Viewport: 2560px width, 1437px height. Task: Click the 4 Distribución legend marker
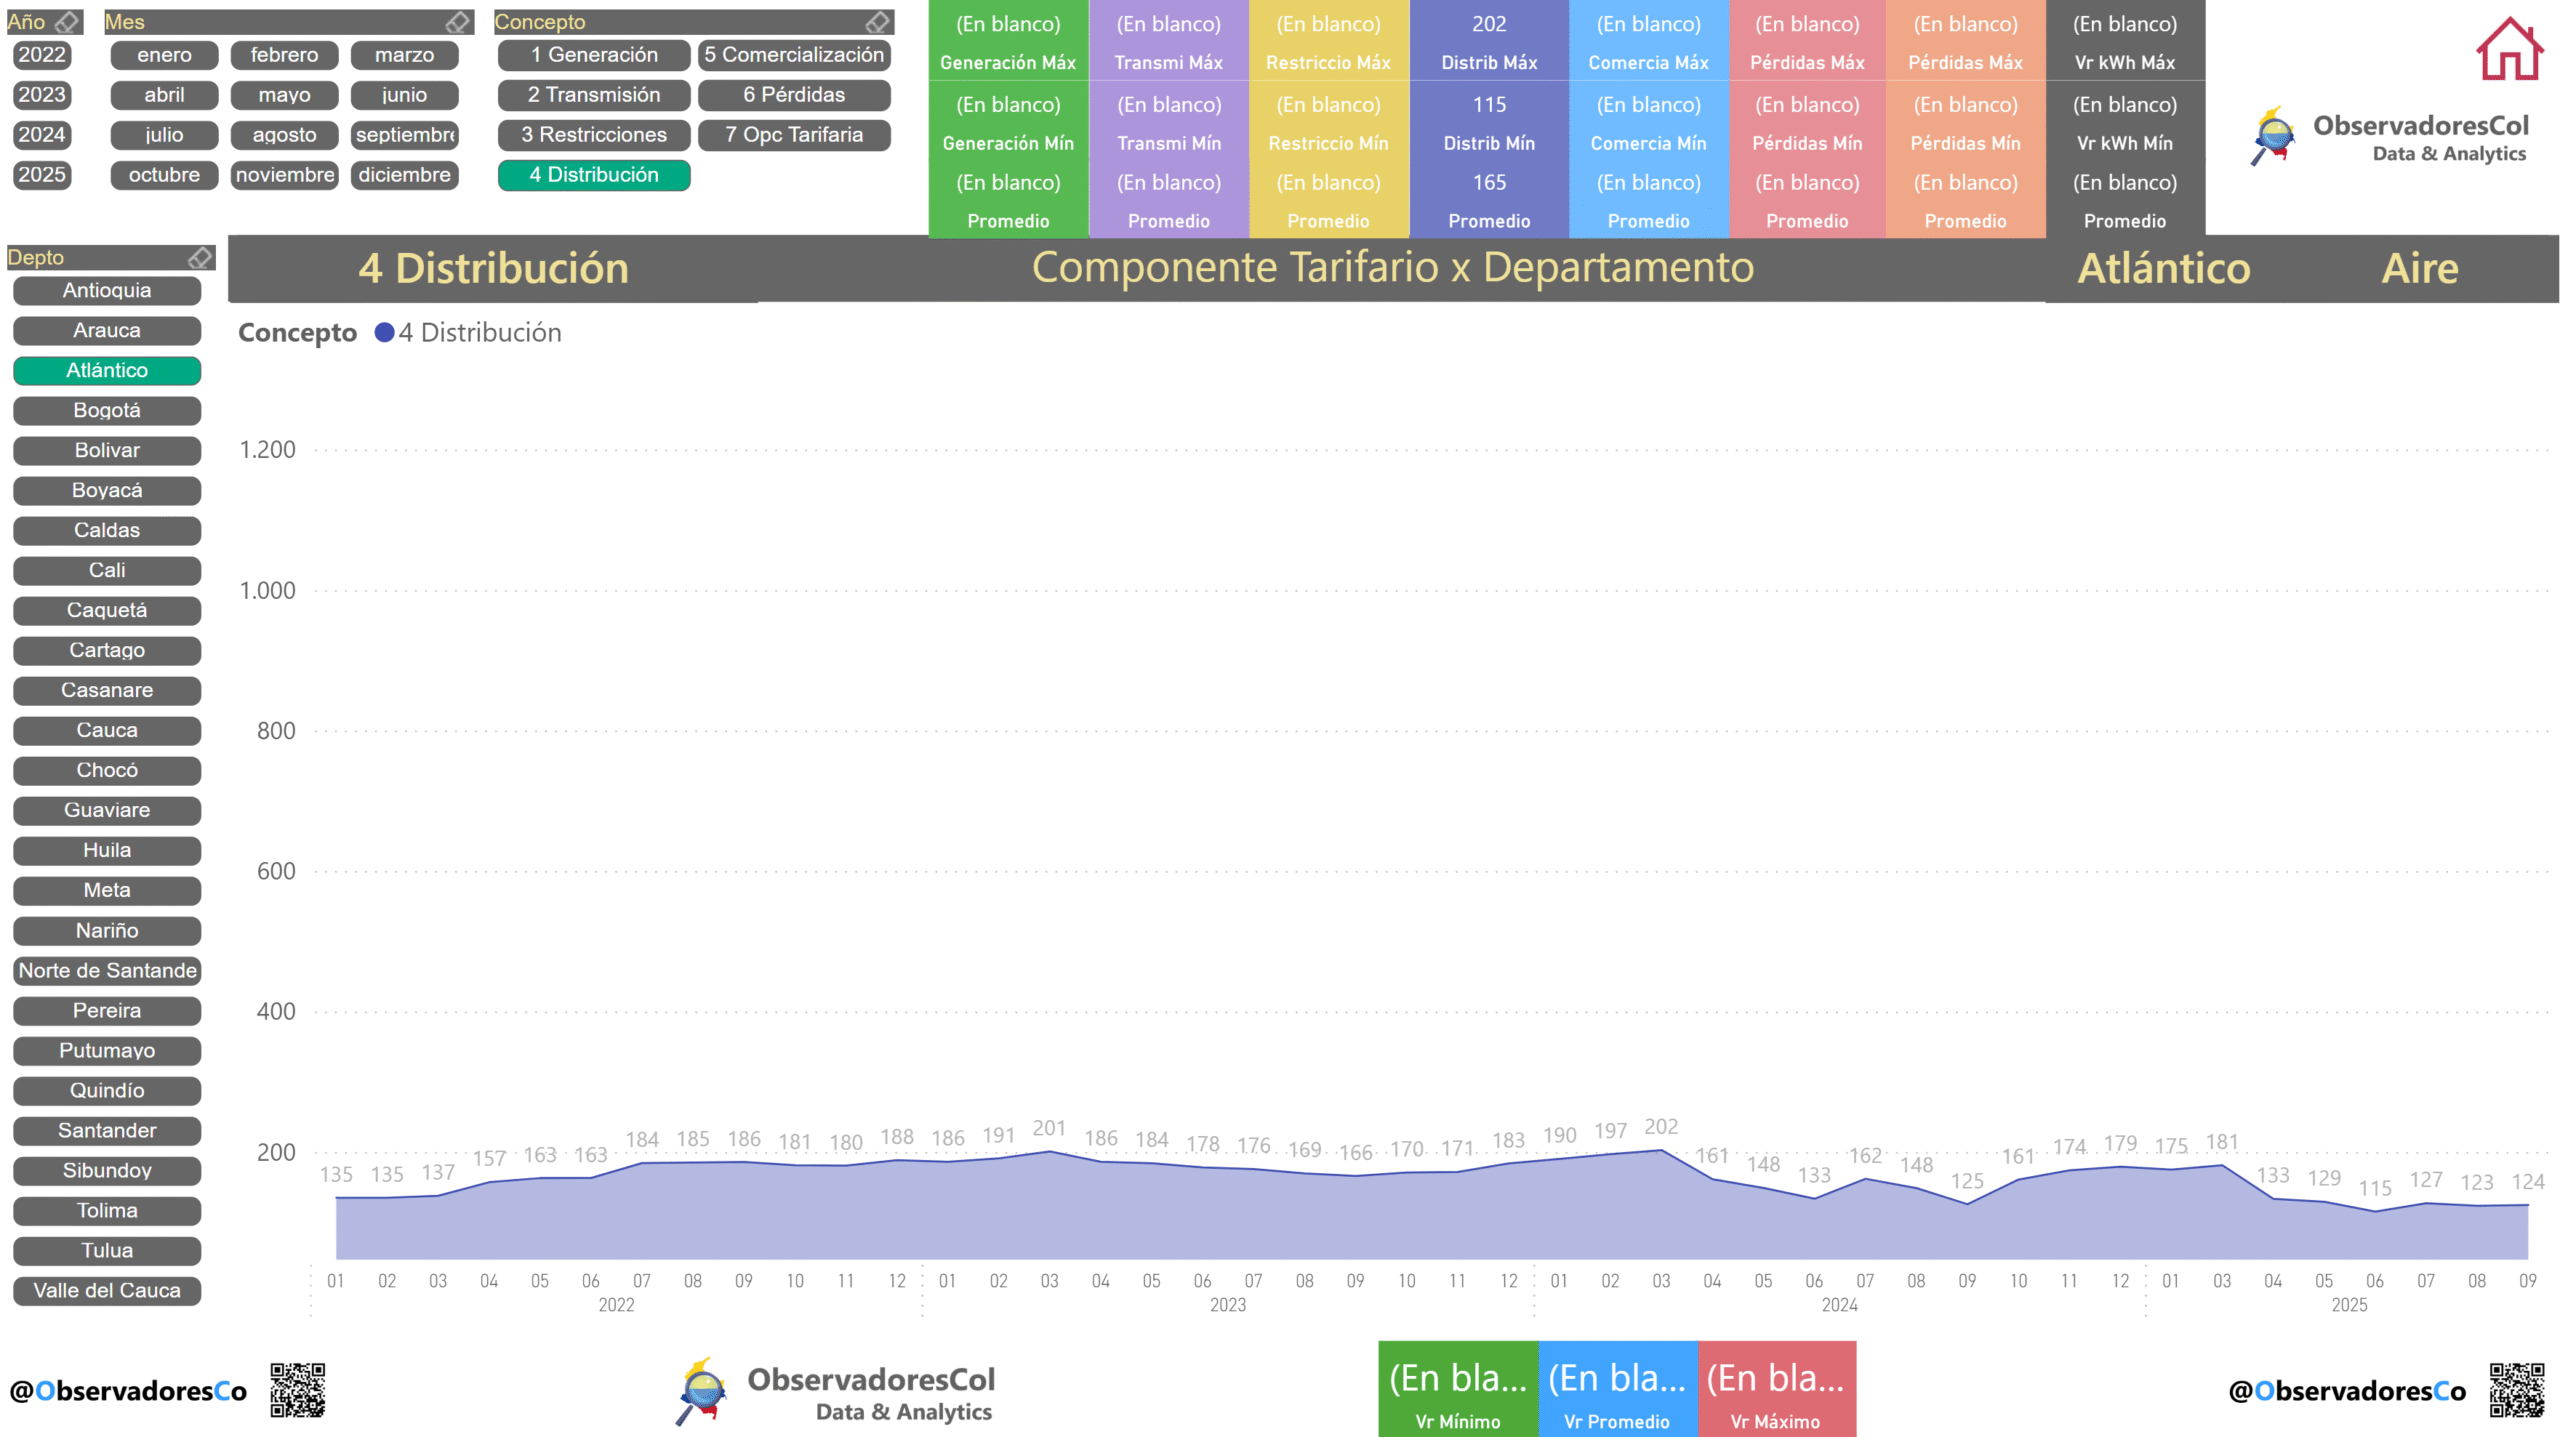(x=384, y=333)
